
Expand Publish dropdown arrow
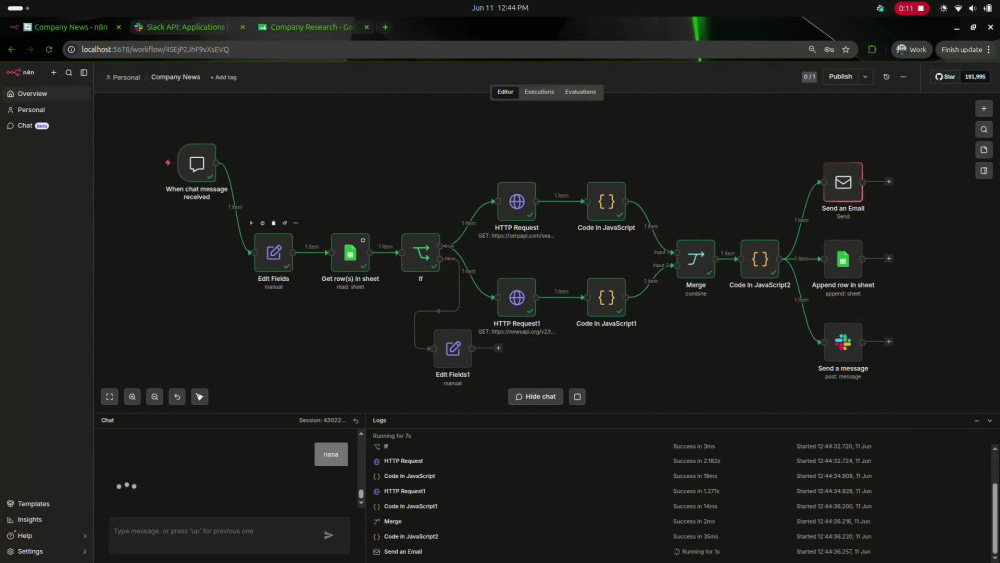tap(865, 77)
